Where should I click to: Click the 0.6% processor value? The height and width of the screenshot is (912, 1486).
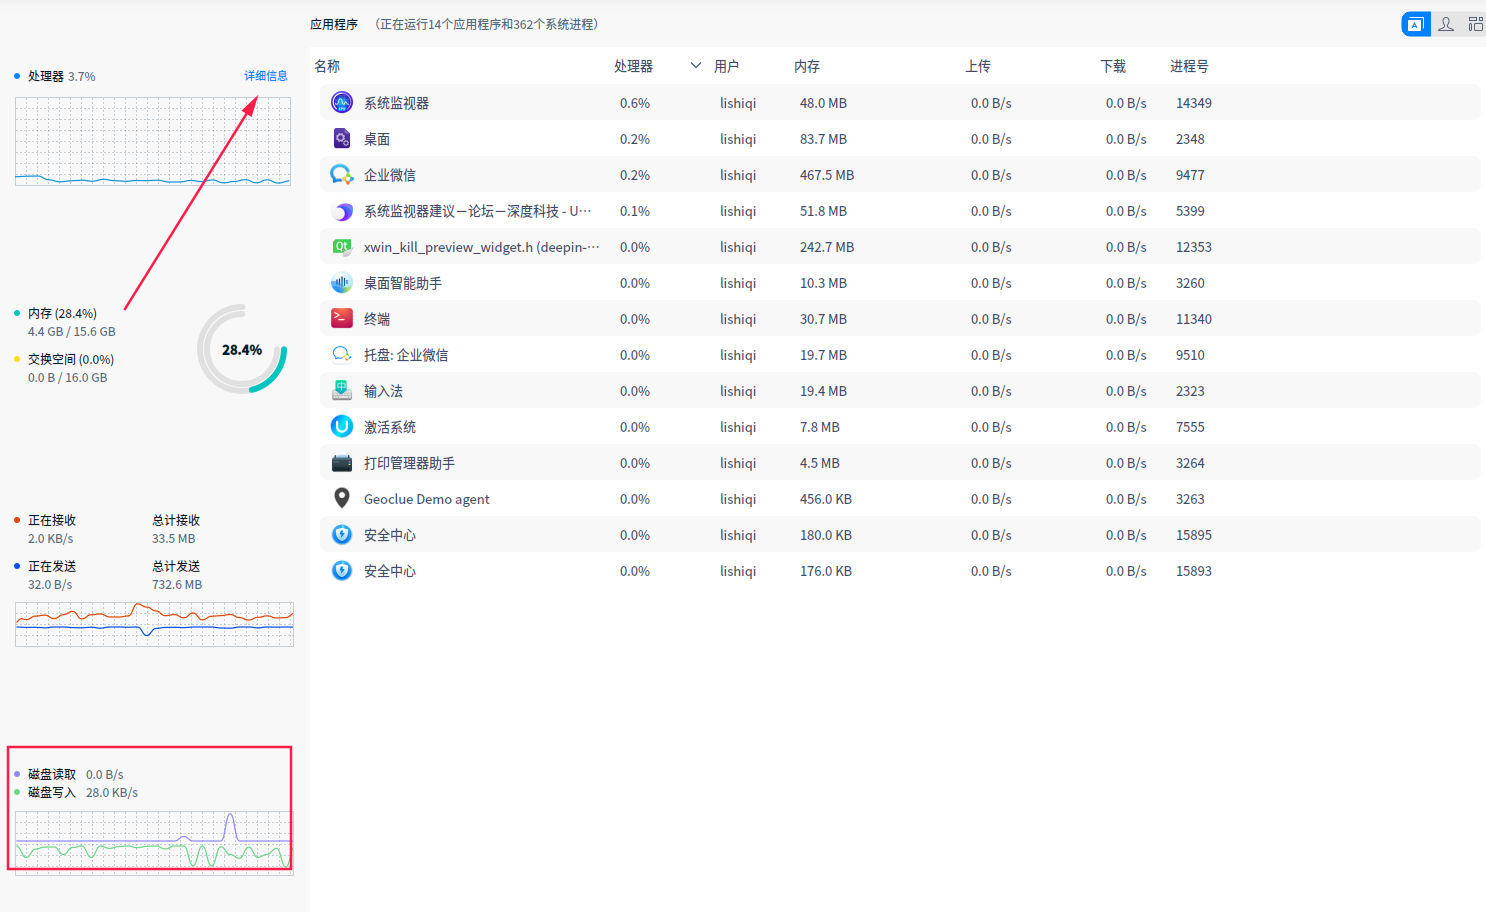pos(635,103)
